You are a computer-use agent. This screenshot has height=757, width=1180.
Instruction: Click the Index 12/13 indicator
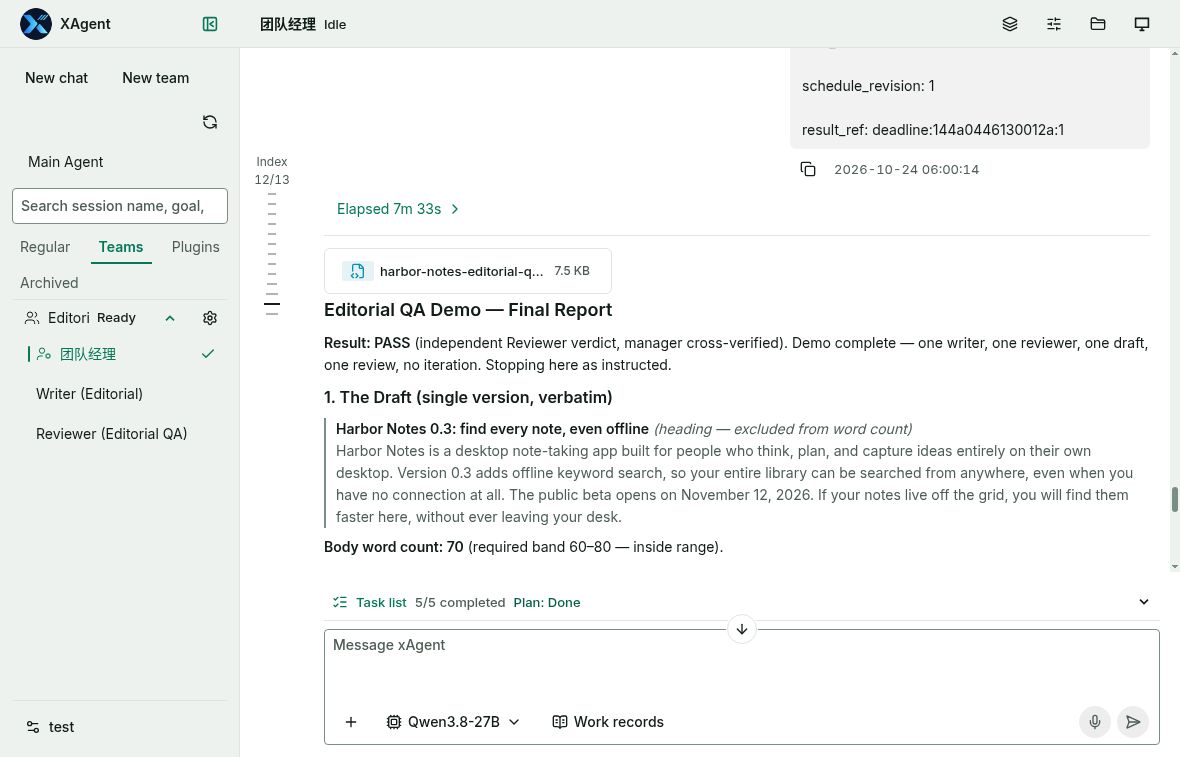[272, 171]
